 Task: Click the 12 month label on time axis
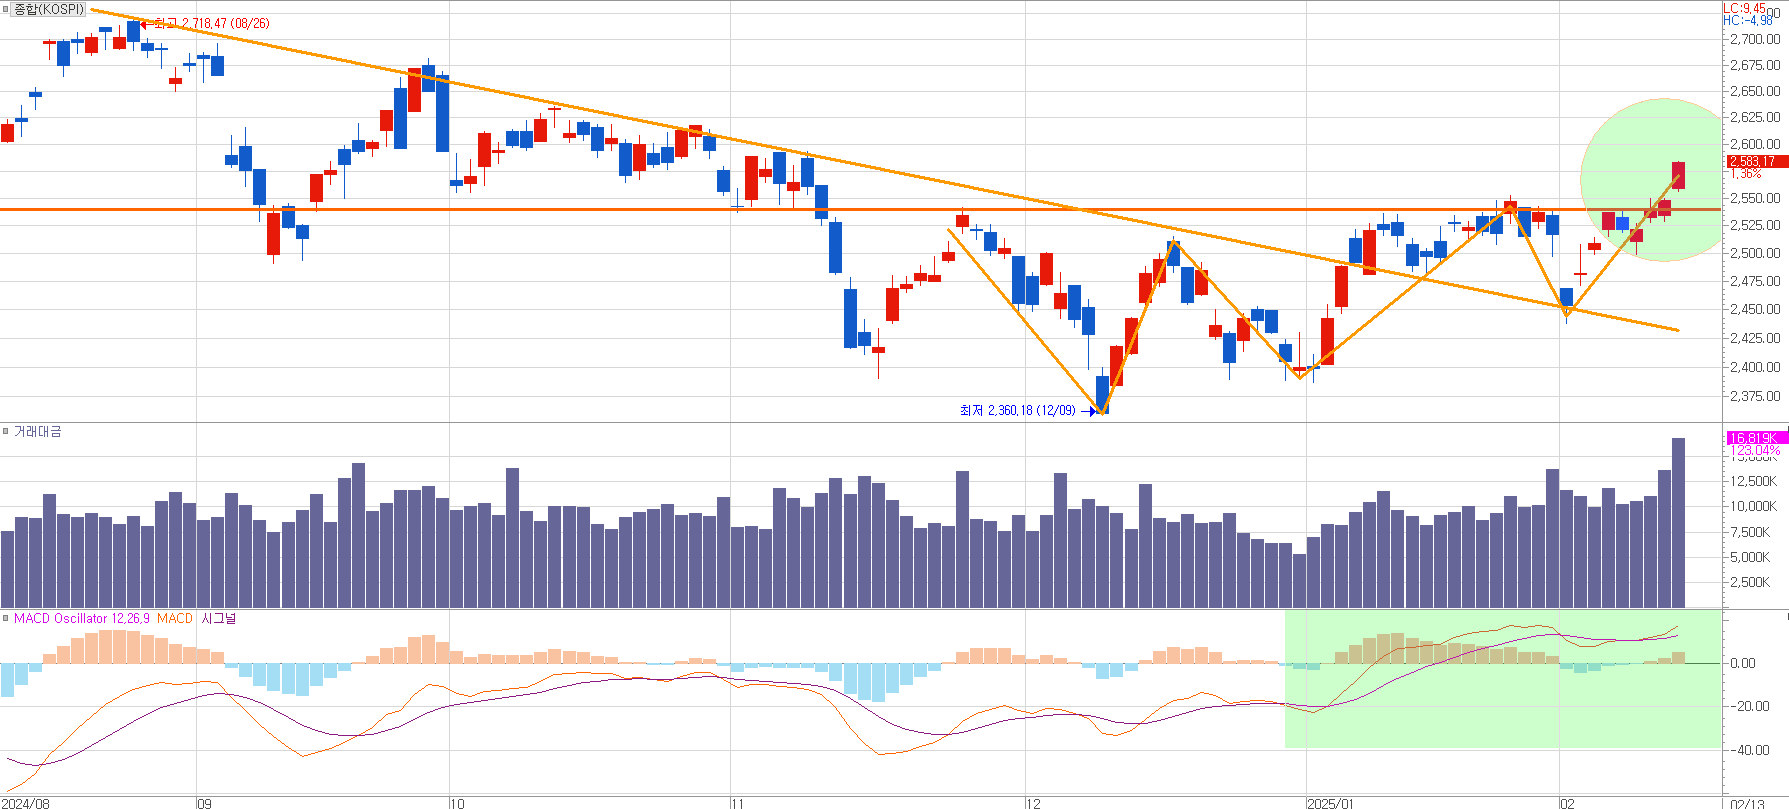click(1033, 803)
